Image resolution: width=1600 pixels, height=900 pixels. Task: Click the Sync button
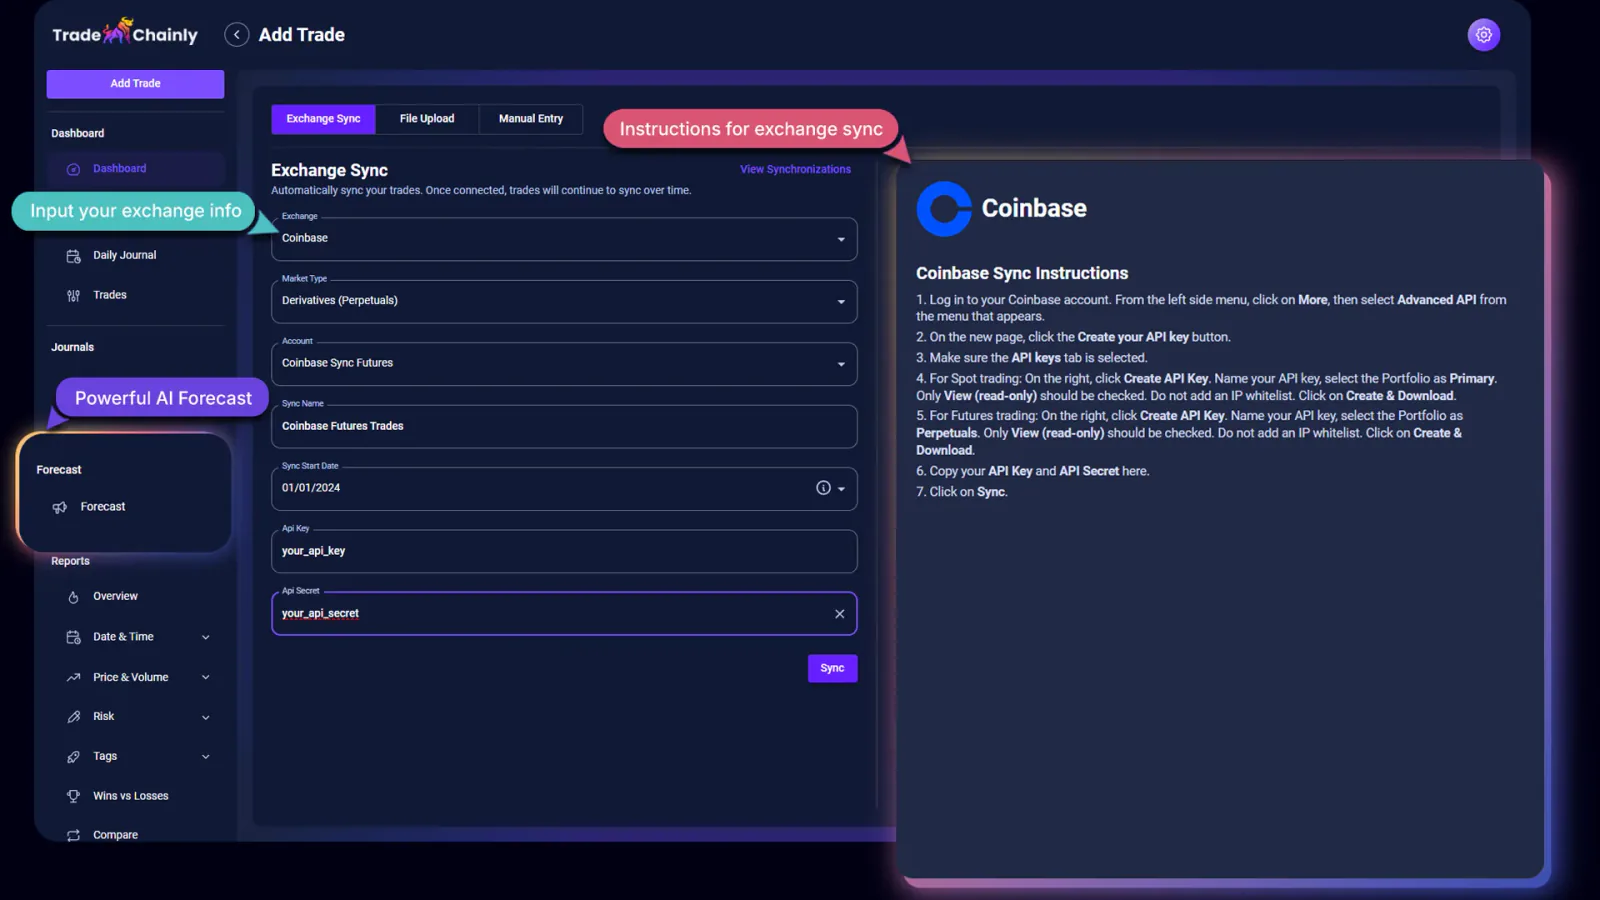pyautogui.click(x=832, y=668)
